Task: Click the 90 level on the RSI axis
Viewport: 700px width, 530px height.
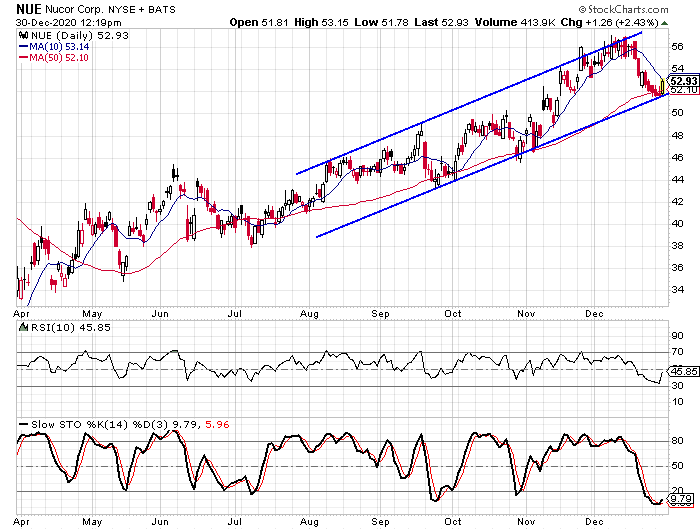Action: [x=677, y=336]
